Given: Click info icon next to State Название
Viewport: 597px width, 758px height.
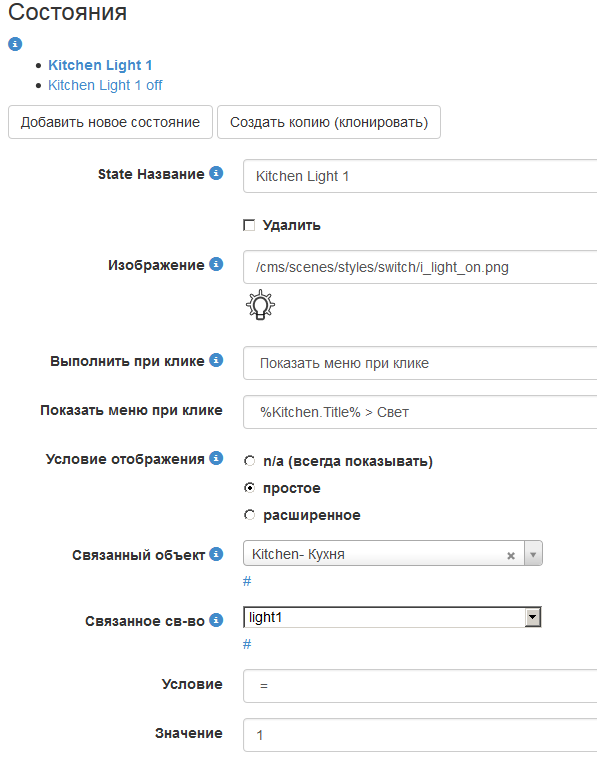Looking at the screenshot, I should 216,173.
